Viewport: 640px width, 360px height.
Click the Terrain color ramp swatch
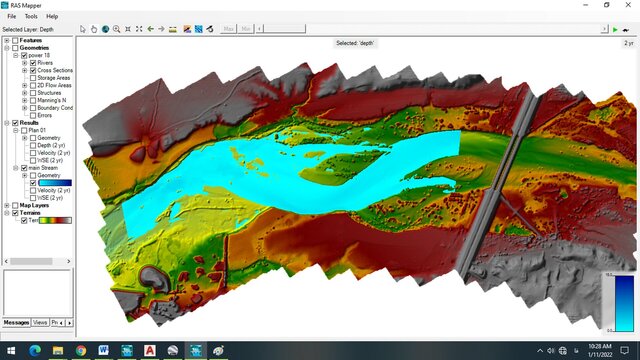(x=55, y=220)
